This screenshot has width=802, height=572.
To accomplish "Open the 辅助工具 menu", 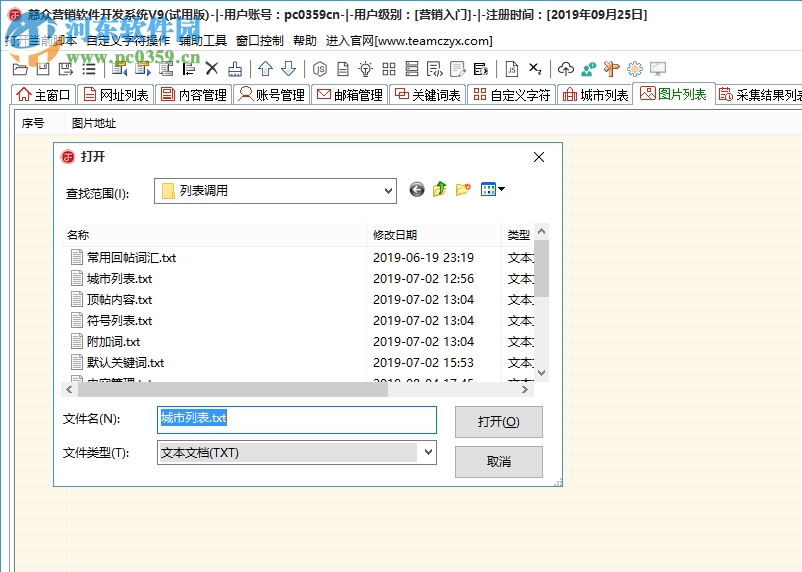I will [x=203, y=40].
